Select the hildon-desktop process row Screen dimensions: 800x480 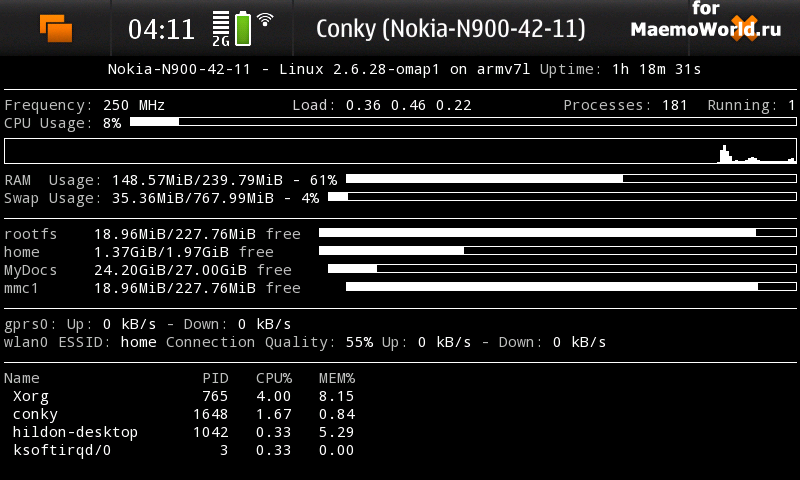click(180, 432)
